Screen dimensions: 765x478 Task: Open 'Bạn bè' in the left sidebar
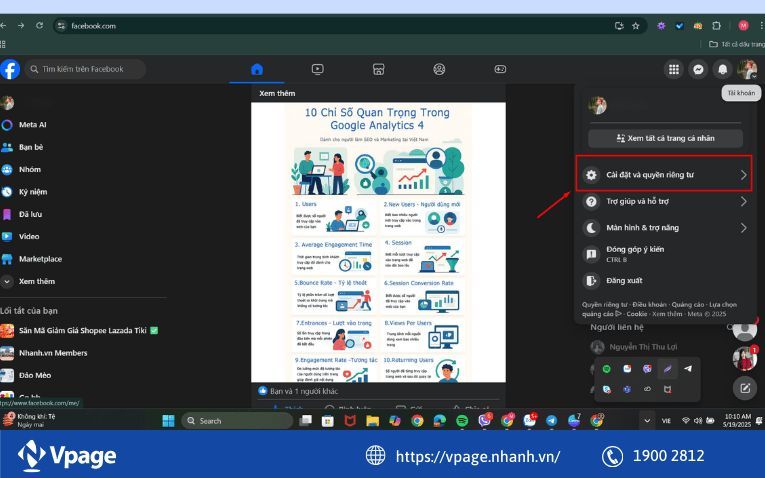[x=31, y=147]
